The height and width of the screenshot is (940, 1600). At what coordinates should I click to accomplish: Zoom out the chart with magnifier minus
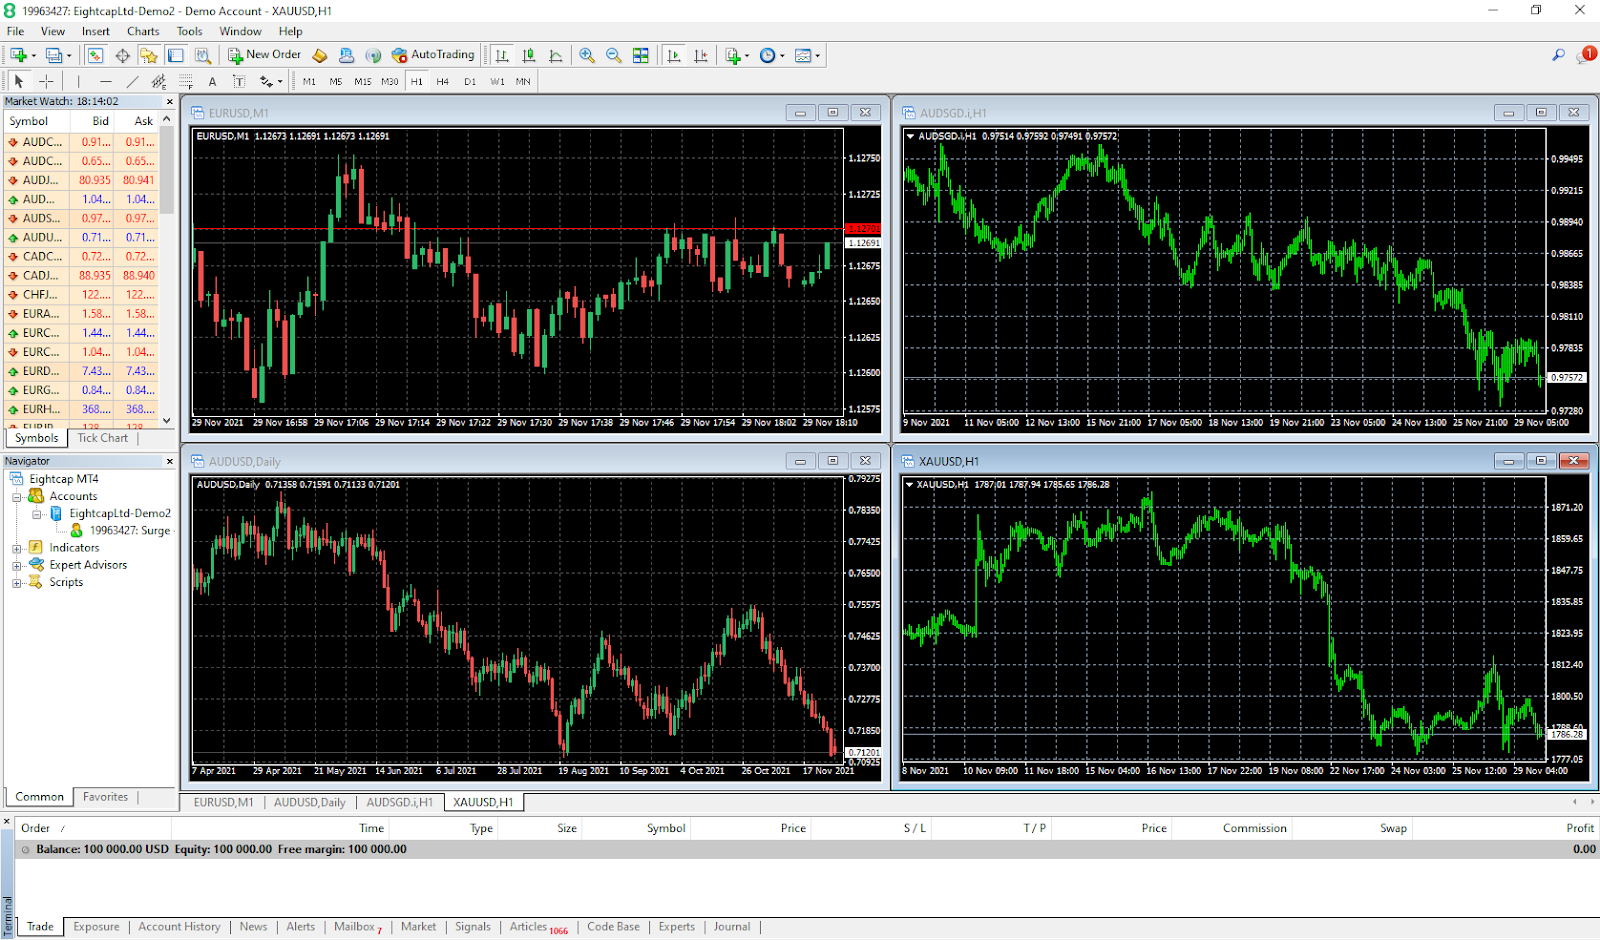coord(614,56)
